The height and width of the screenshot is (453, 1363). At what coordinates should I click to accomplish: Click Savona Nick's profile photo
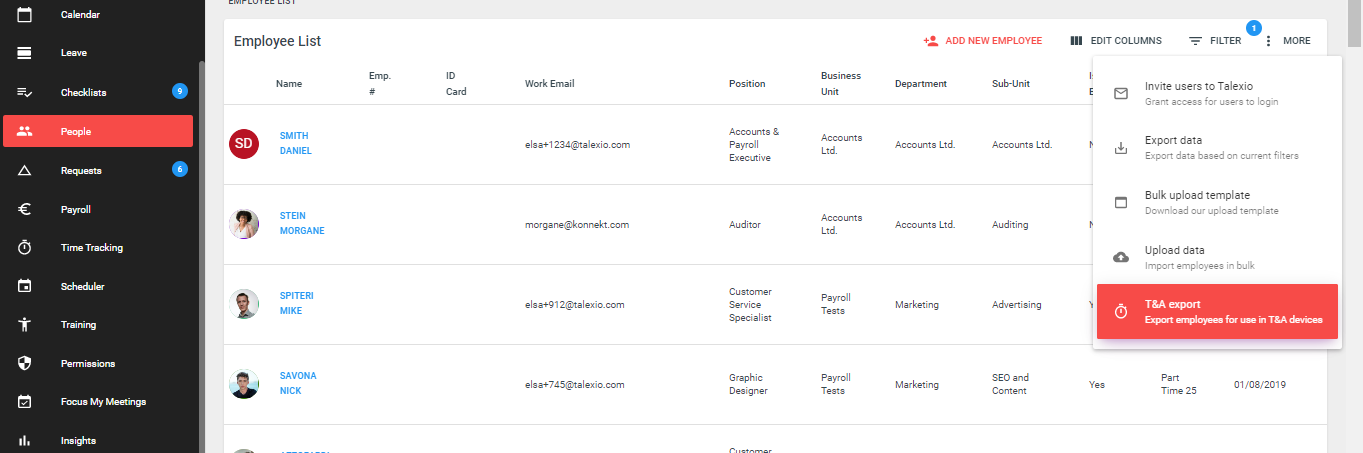[244, 384]
